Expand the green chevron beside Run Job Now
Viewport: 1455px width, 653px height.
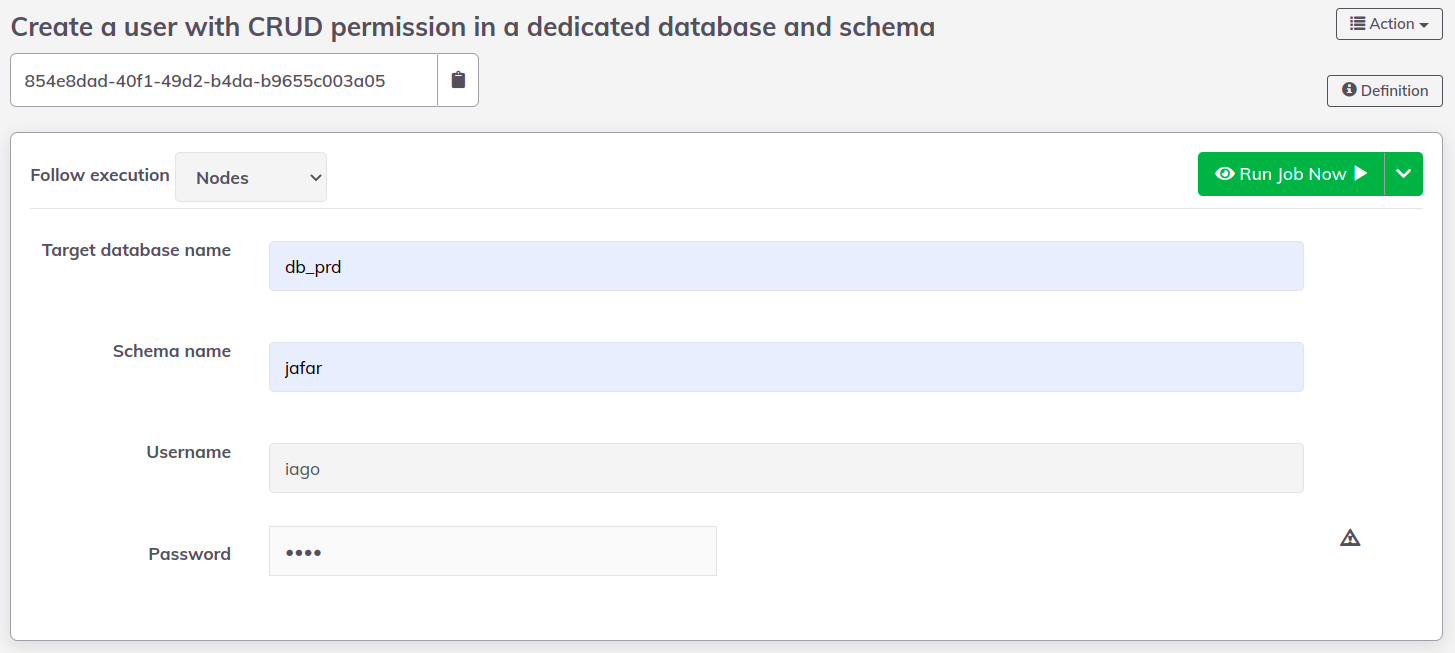pos(1404,174)
